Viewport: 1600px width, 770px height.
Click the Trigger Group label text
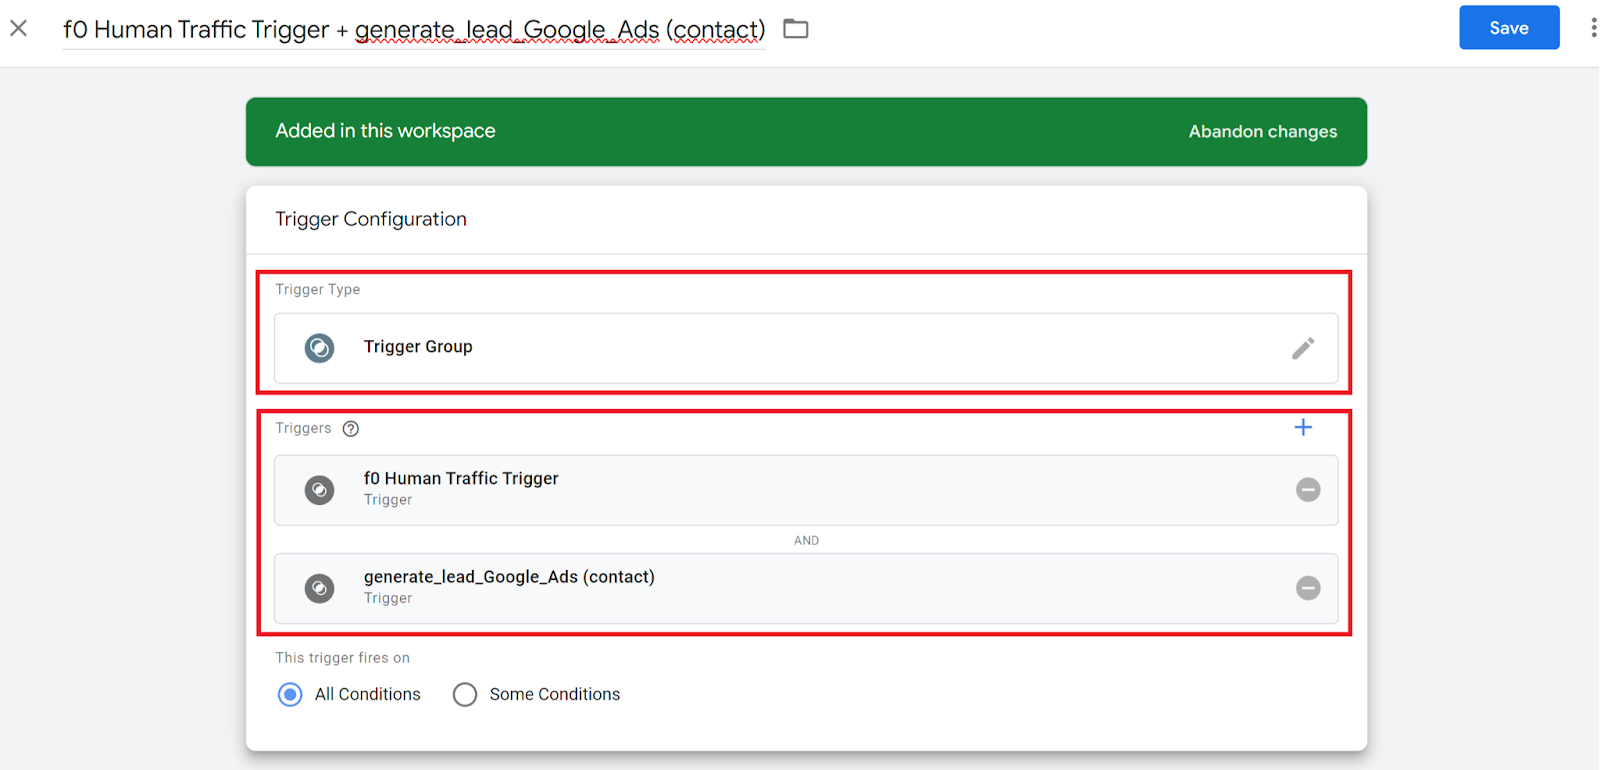click(418, 347)
